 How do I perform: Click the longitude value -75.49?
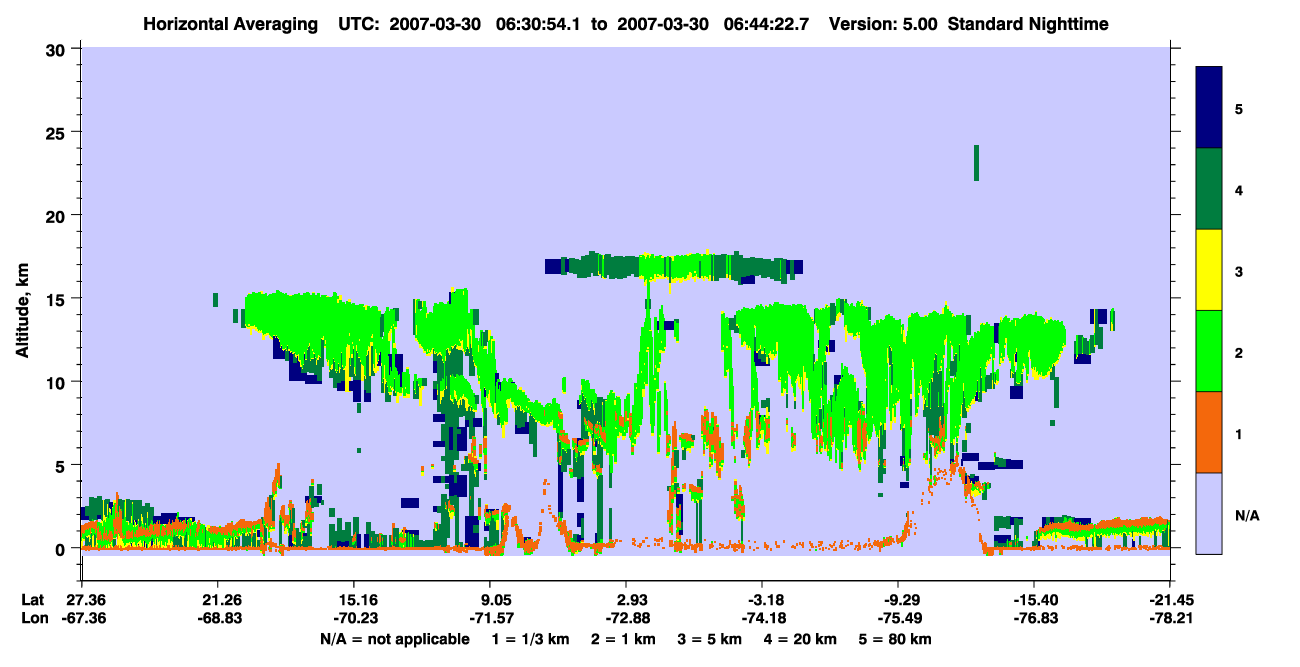point(898,618)
